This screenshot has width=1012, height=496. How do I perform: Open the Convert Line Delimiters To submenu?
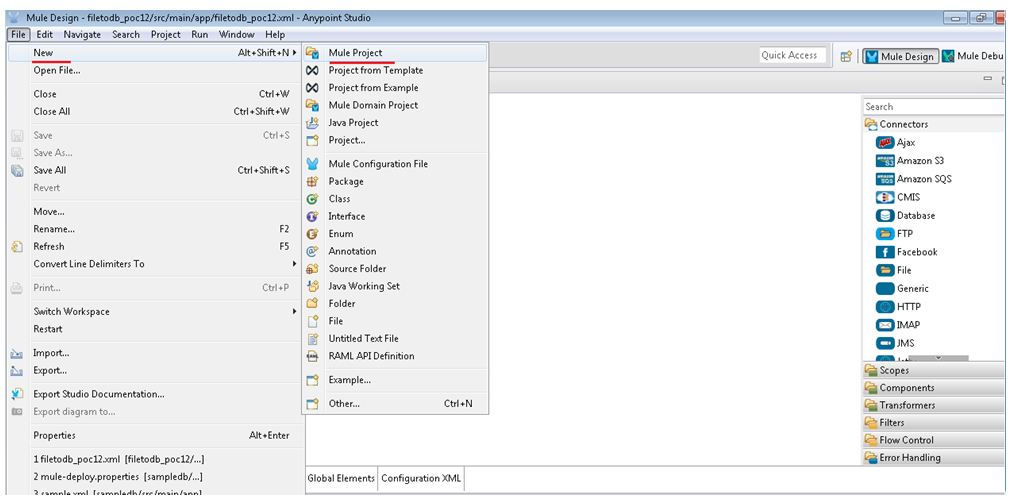click(156, 264)
